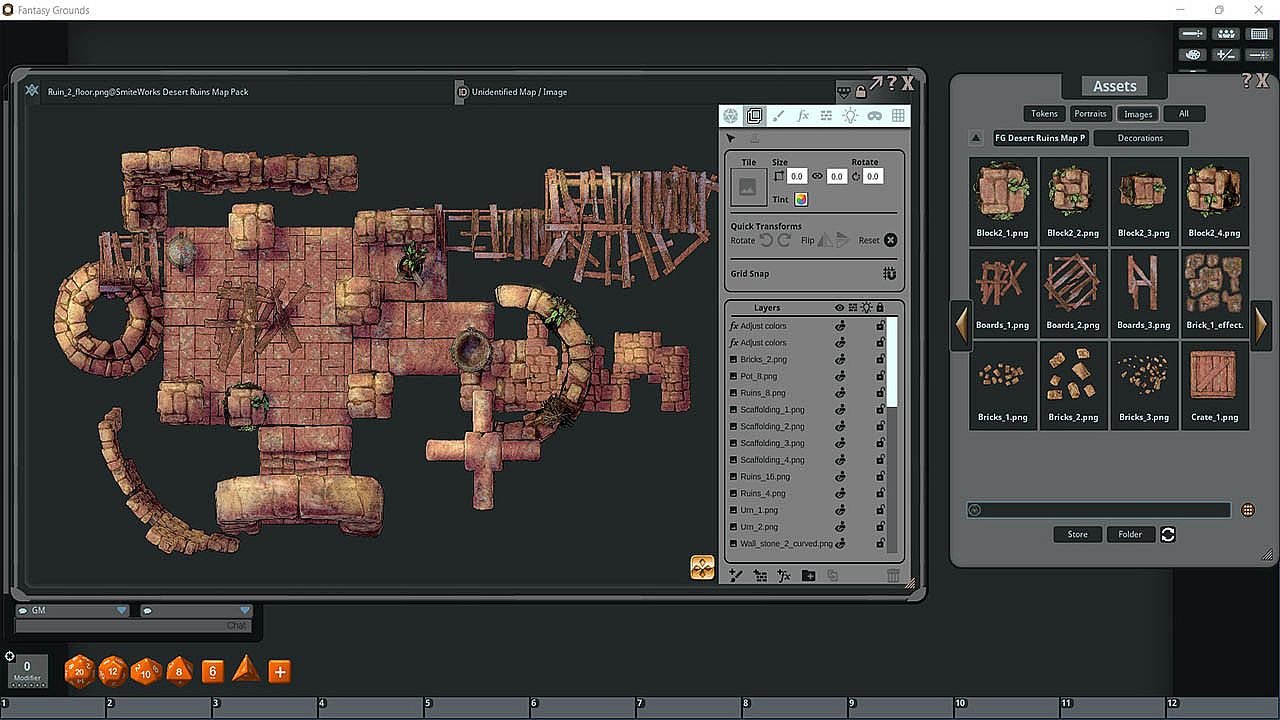Click the Reset transforms X icon
This screenshot has width=1280, height=720.
point(890,240)
